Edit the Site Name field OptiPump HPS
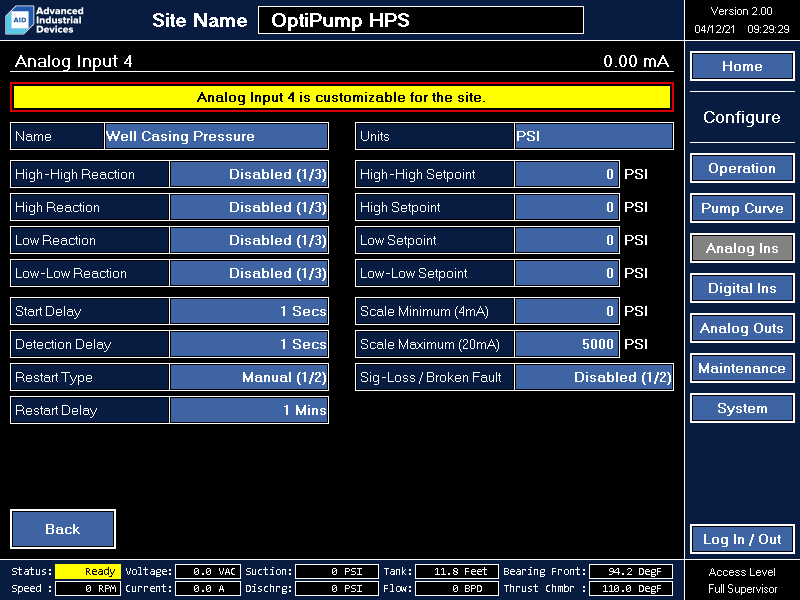The image size is (800, 600). tap(421, 20)
